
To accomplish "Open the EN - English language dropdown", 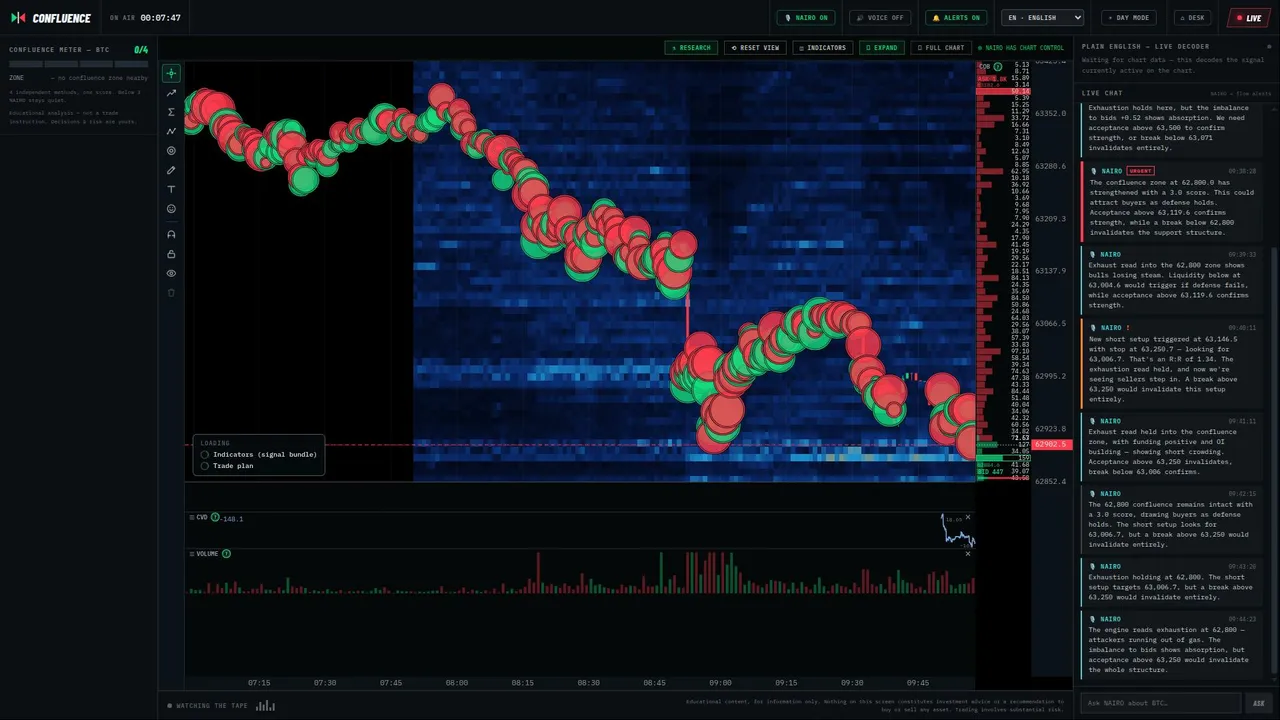I will [1043, 18].
